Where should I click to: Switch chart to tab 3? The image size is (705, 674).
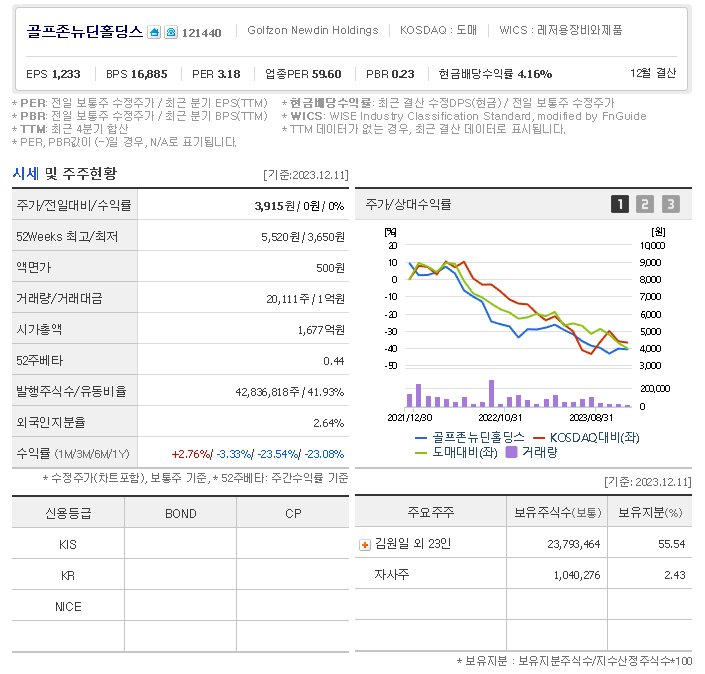(670, 204)
